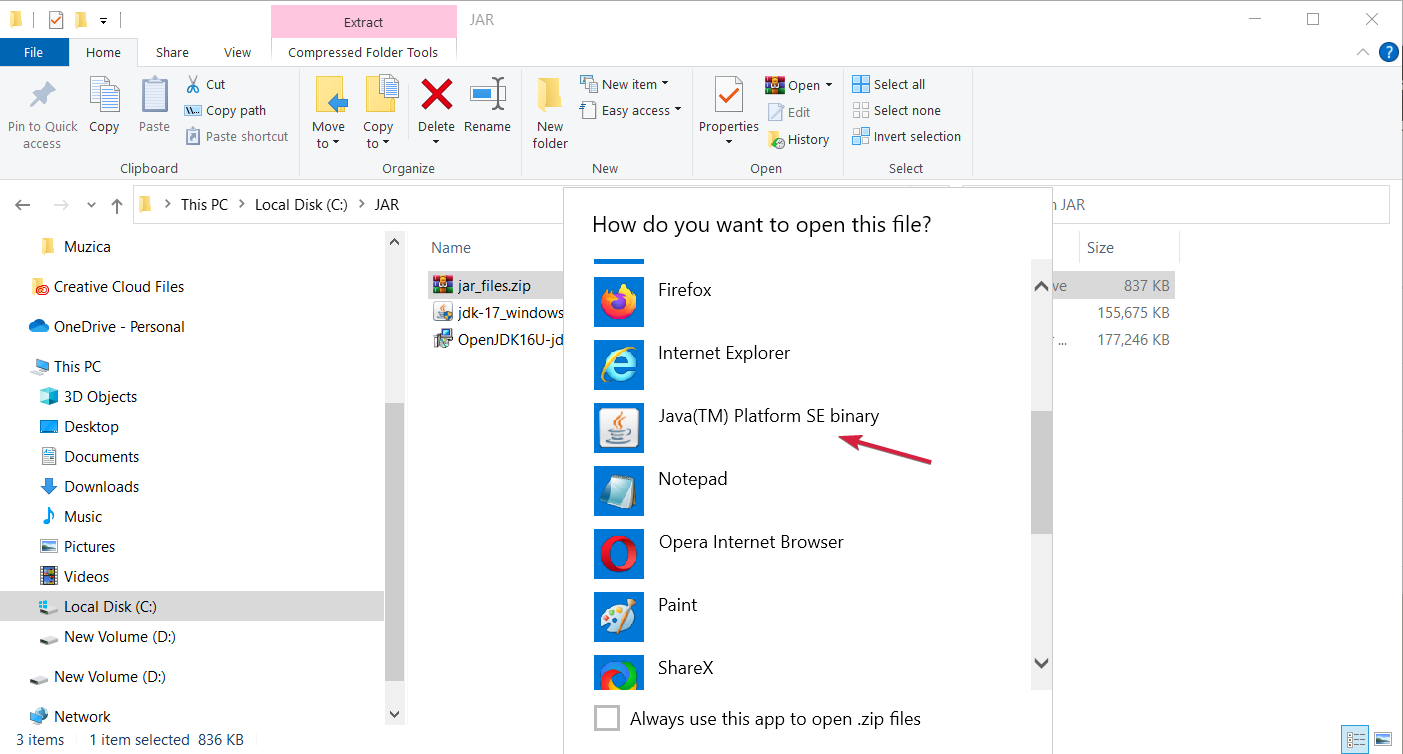Click the JAR breadcrumb
The height and width of the screenshot is (754, 1403).
387,205
